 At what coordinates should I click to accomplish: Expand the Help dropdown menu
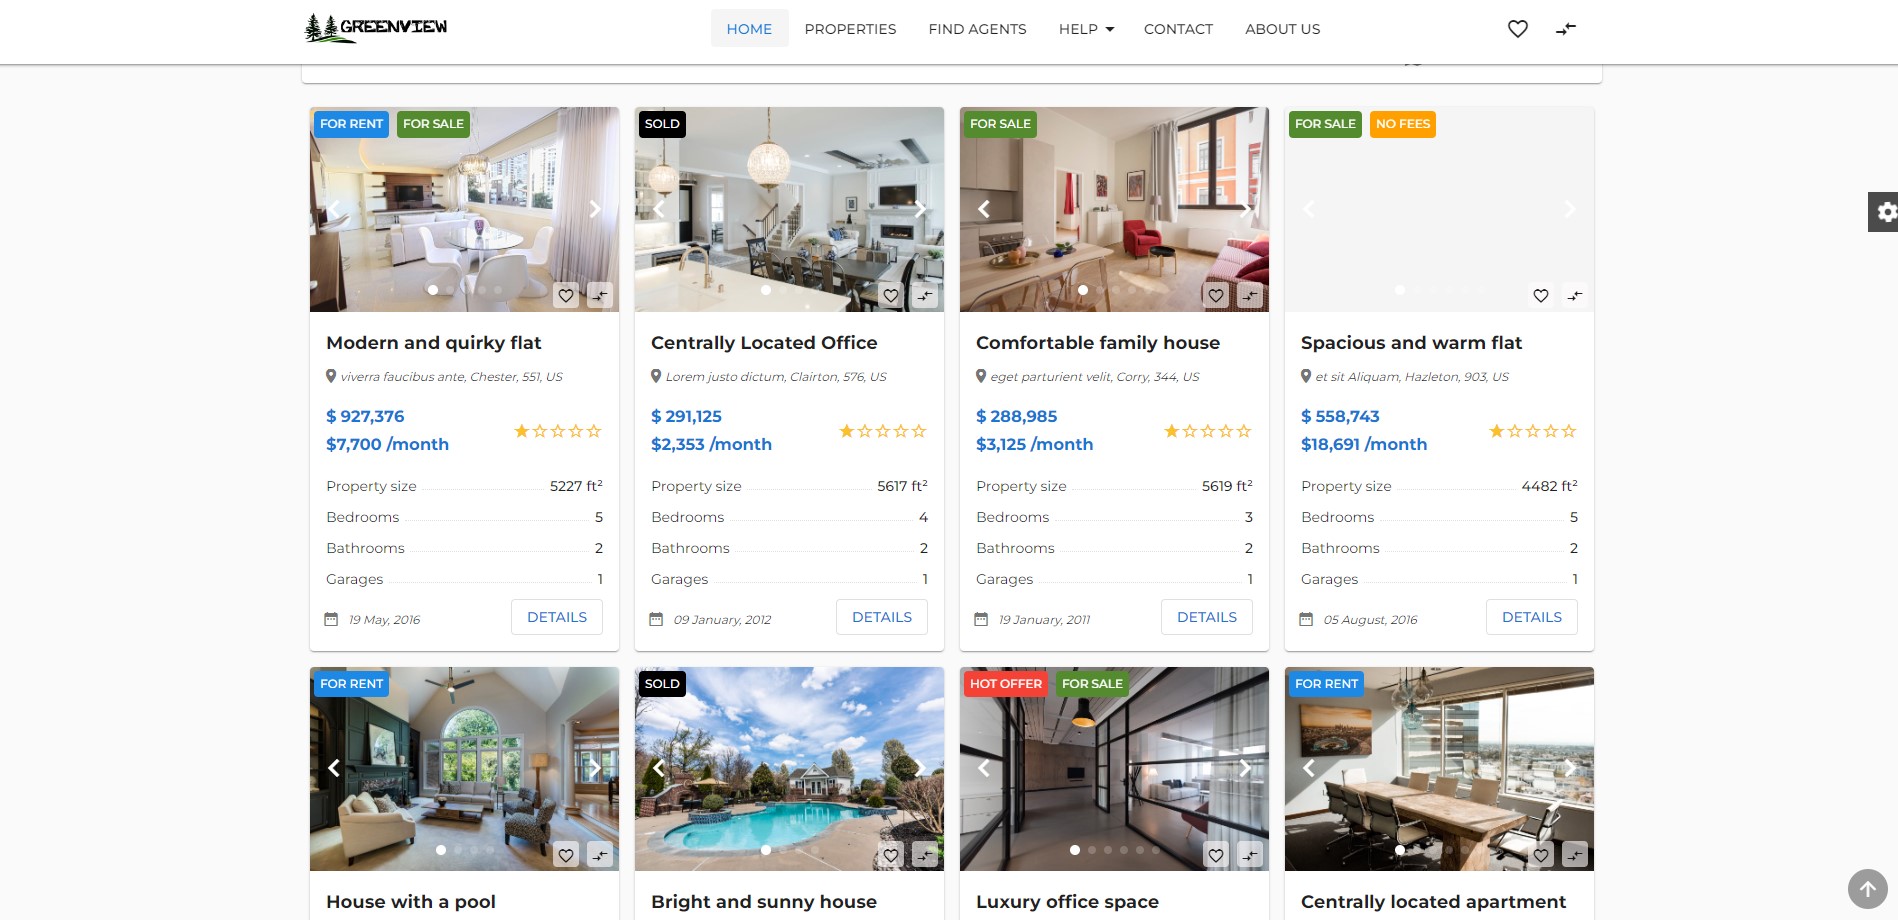(x=1086, y=29)
